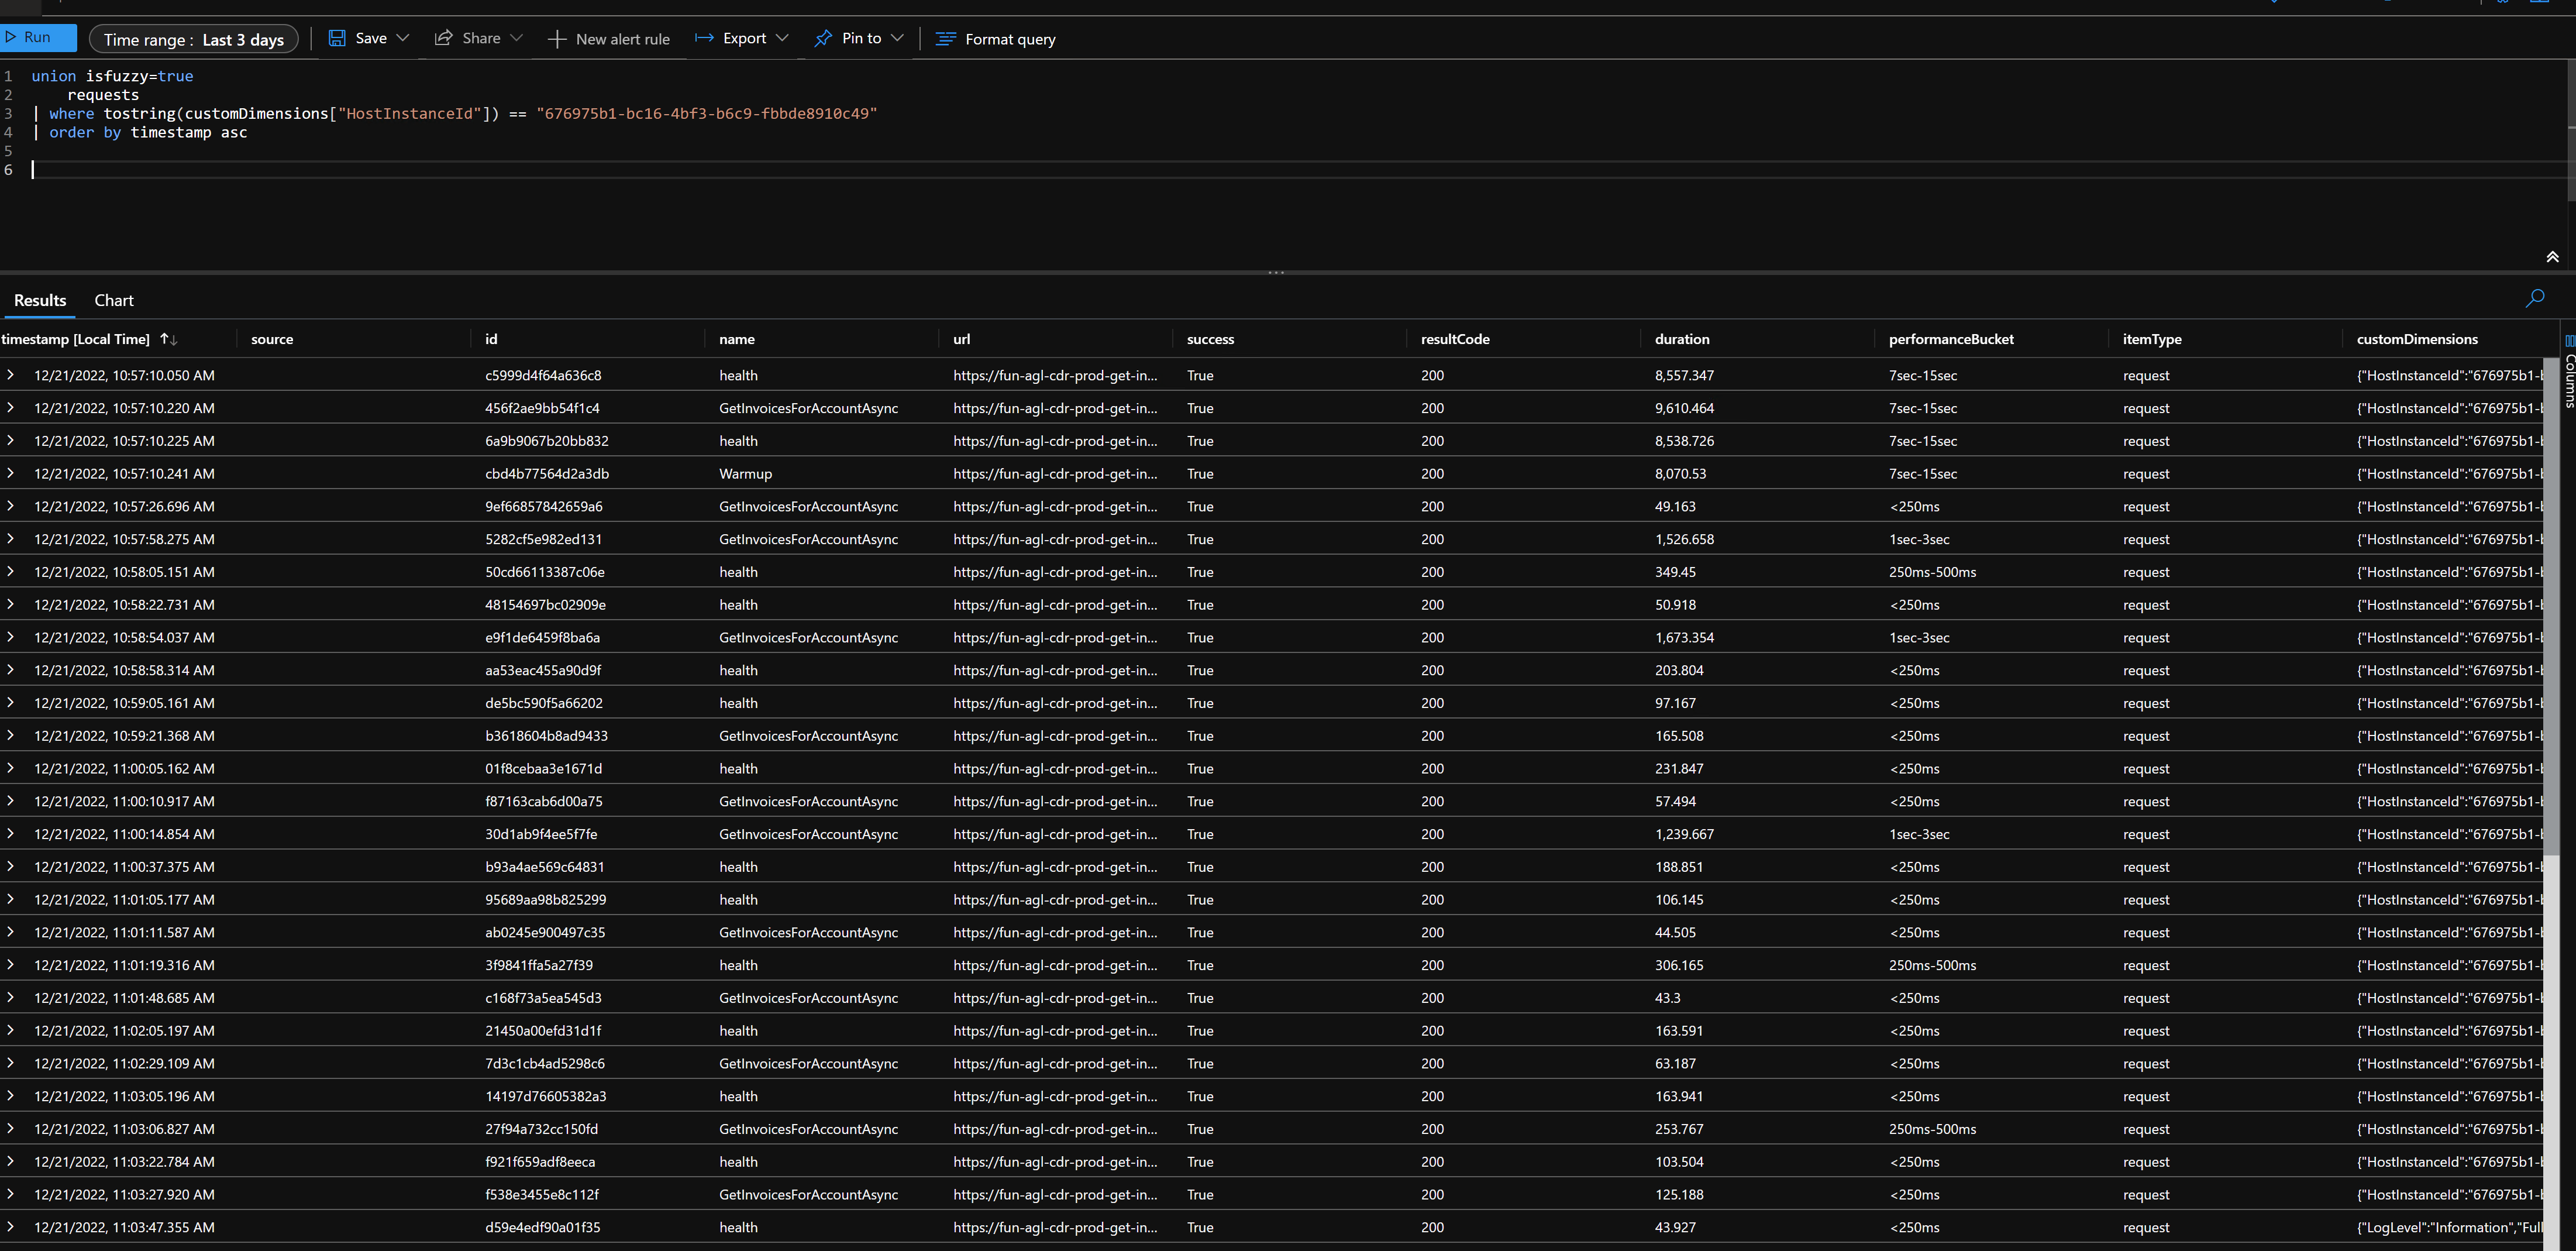Open the results search magnifier
This screenshot has width=2576, height=1251.
point(2535,298)
